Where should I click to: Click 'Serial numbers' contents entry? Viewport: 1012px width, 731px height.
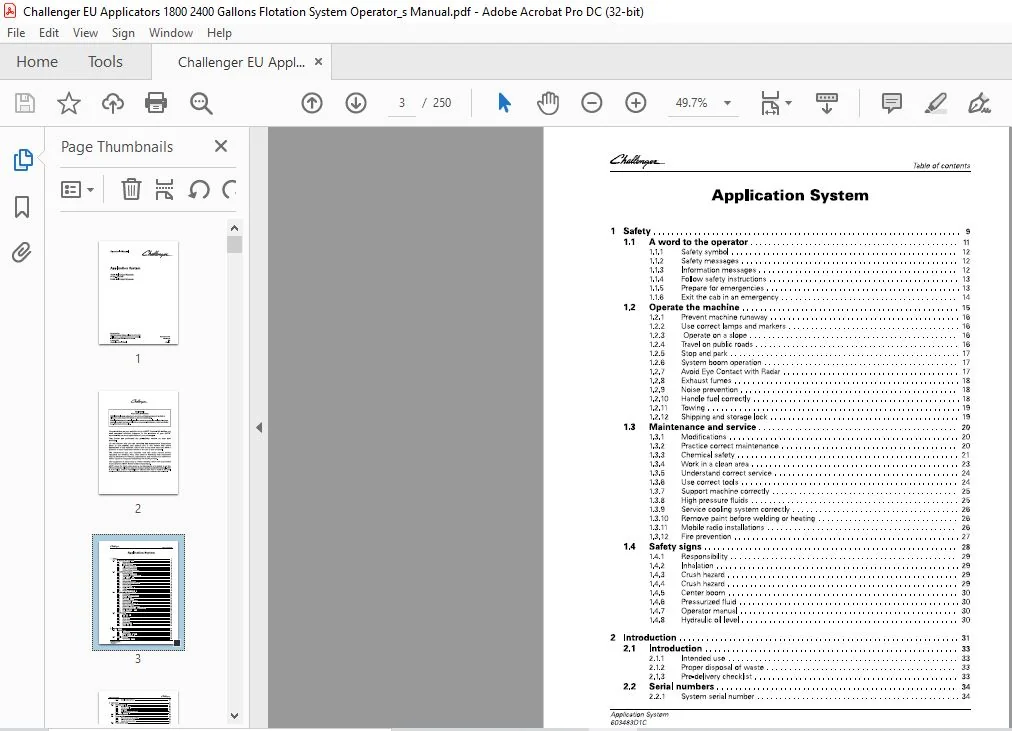[x=682, y=686]
